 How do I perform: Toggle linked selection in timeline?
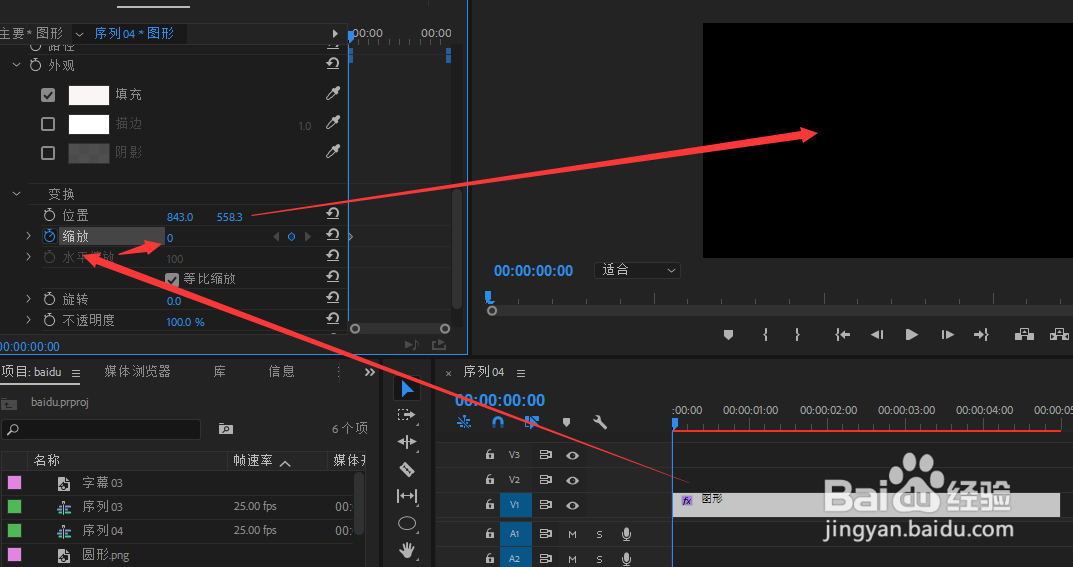(x=532, y=422)
